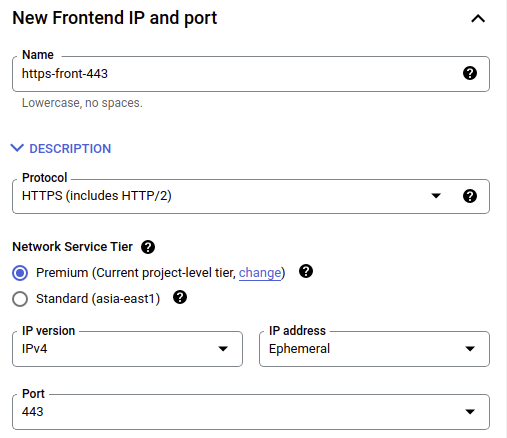This screenshot has height=438, width=507.
Task: Select the Premium network tier radio button
Action: [20, 273]
